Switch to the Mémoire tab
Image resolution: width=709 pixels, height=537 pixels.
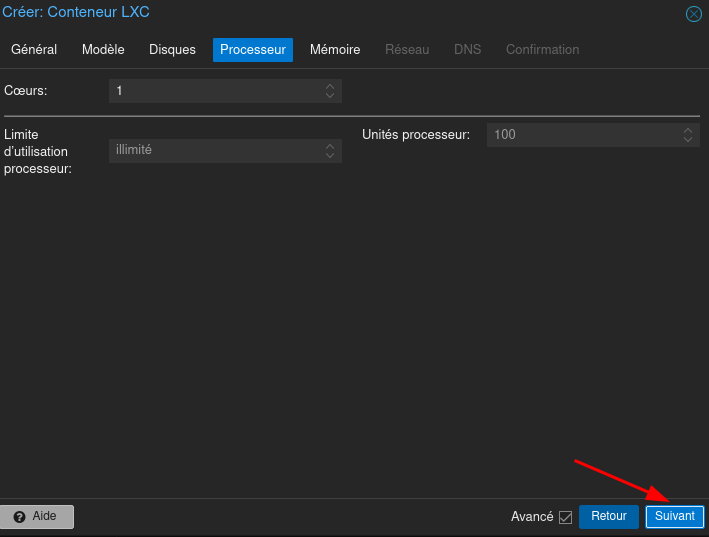[x=334, y=50]
